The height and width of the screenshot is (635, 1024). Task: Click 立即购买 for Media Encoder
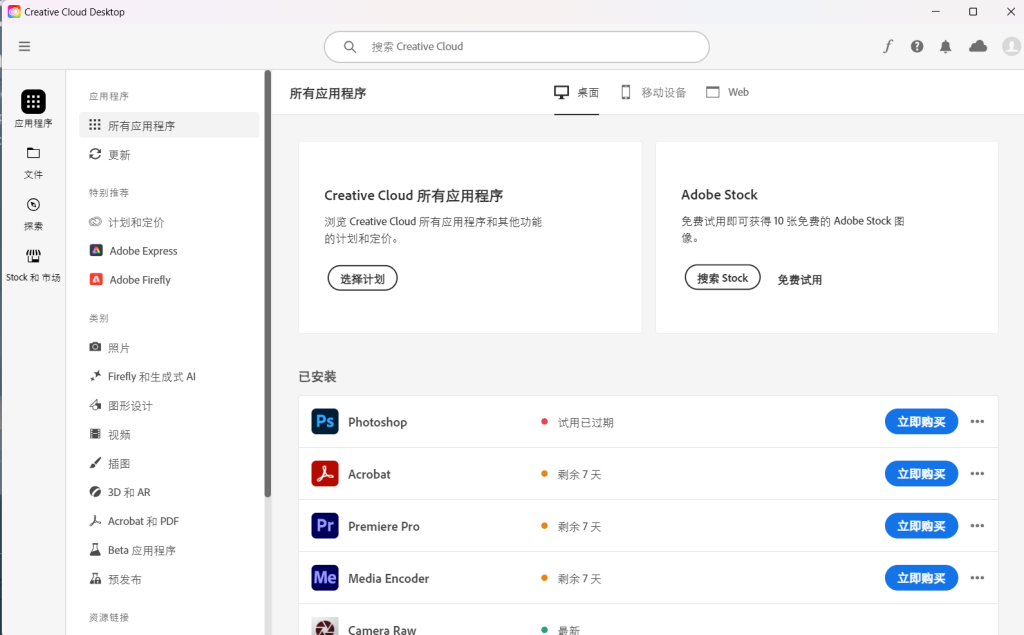[921, 578]
